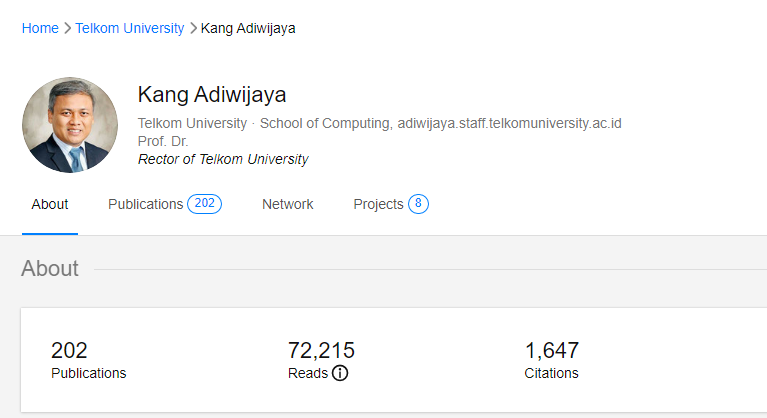This screenshot has width=767, height=418.
Task: Select the Rector of Telkom University text
Action: click(223, 159)
